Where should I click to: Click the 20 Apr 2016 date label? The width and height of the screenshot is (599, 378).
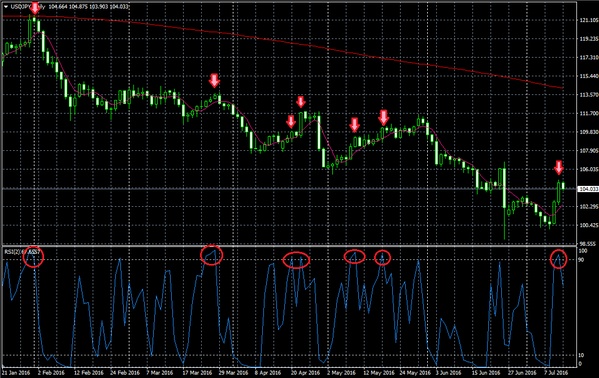pos(305,372)
